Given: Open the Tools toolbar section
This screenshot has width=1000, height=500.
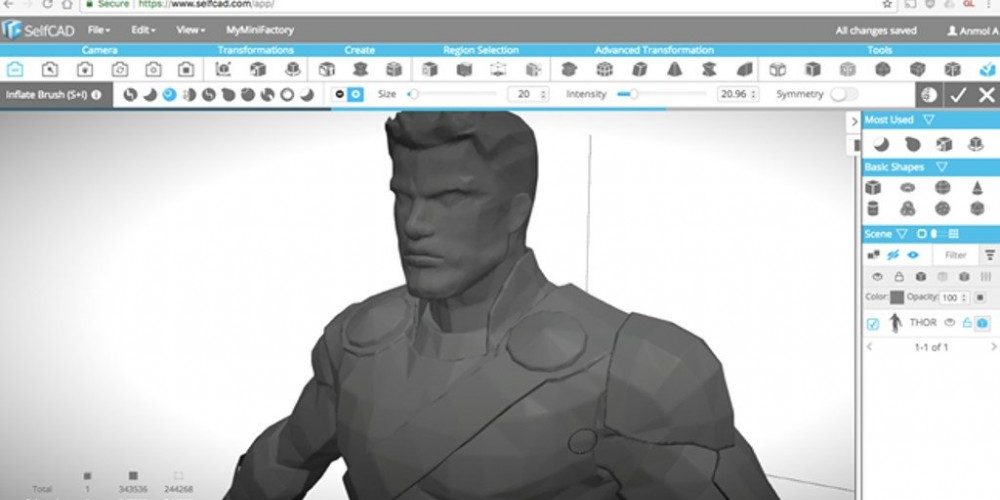Looking at the screenshot, I should click(879, 50).
